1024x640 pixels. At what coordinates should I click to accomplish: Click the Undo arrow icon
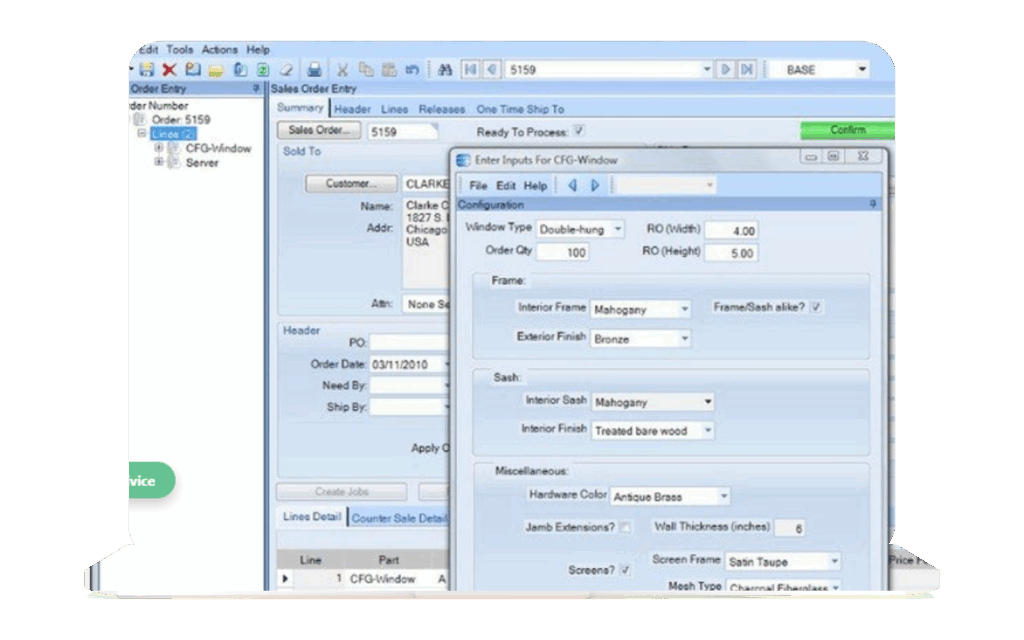[x=412, y=70]
